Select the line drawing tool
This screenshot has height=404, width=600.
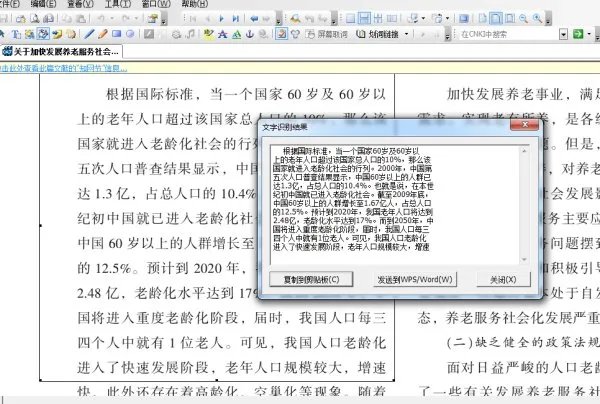click(89, 34)
